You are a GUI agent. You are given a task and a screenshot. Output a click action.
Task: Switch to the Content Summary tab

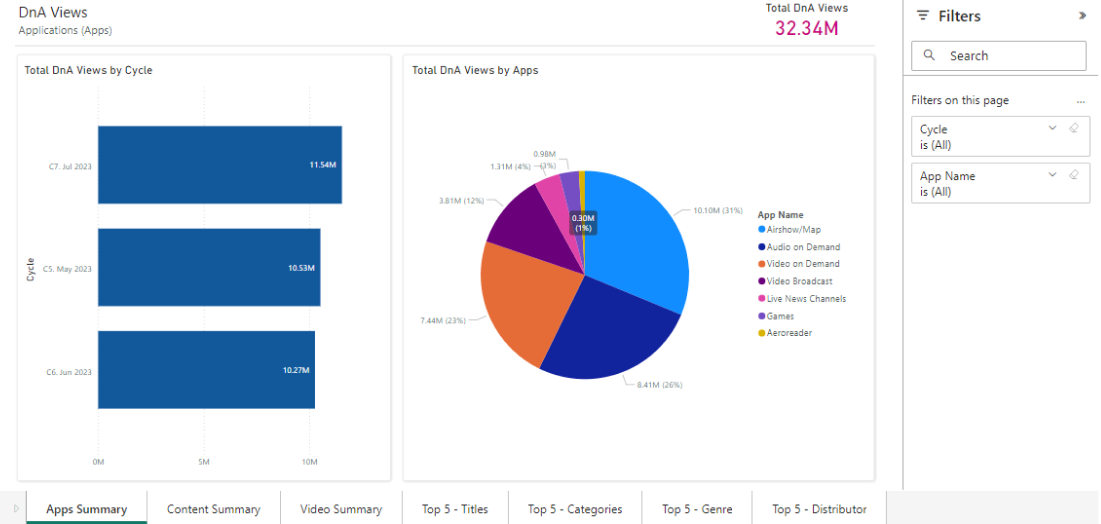213,509
